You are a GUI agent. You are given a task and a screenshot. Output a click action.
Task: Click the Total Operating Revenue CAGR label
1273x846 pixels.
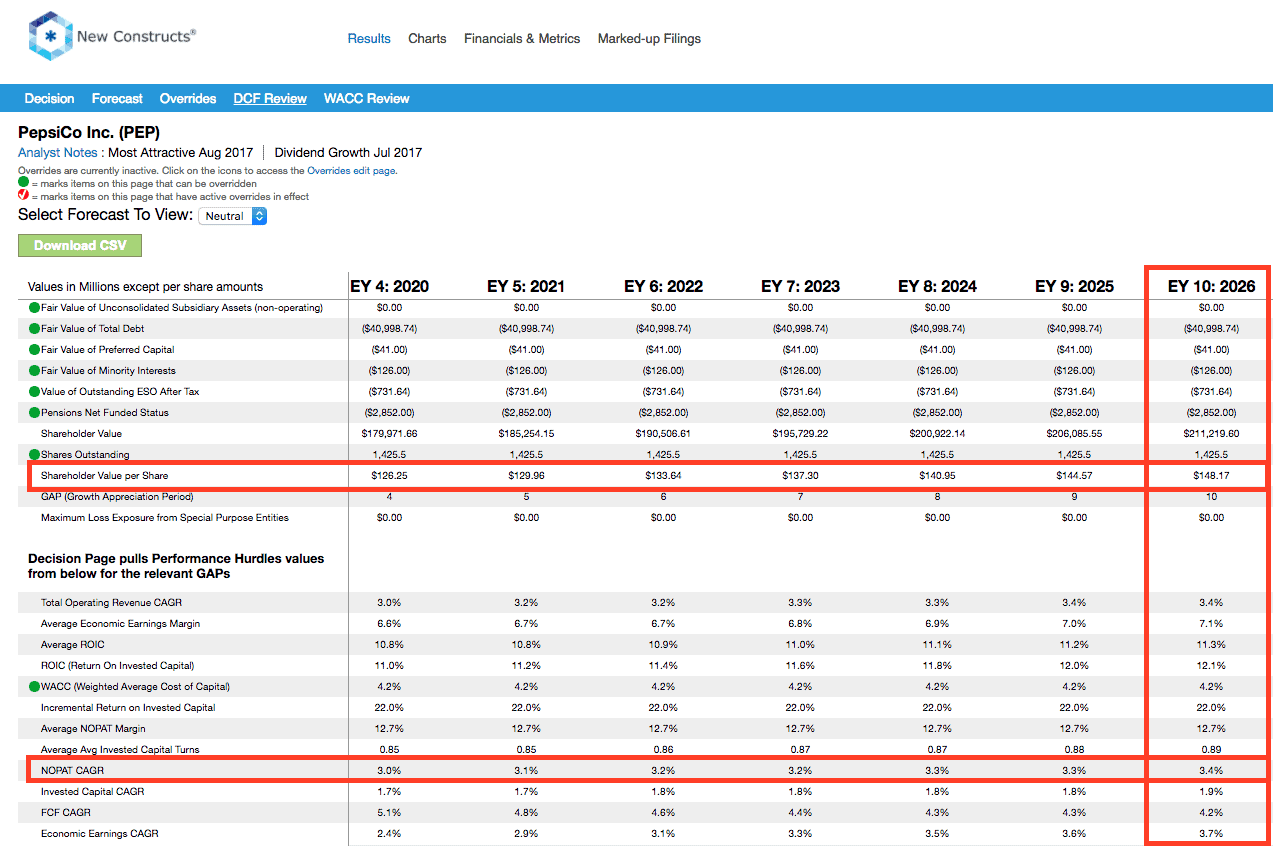coord(111,602)
